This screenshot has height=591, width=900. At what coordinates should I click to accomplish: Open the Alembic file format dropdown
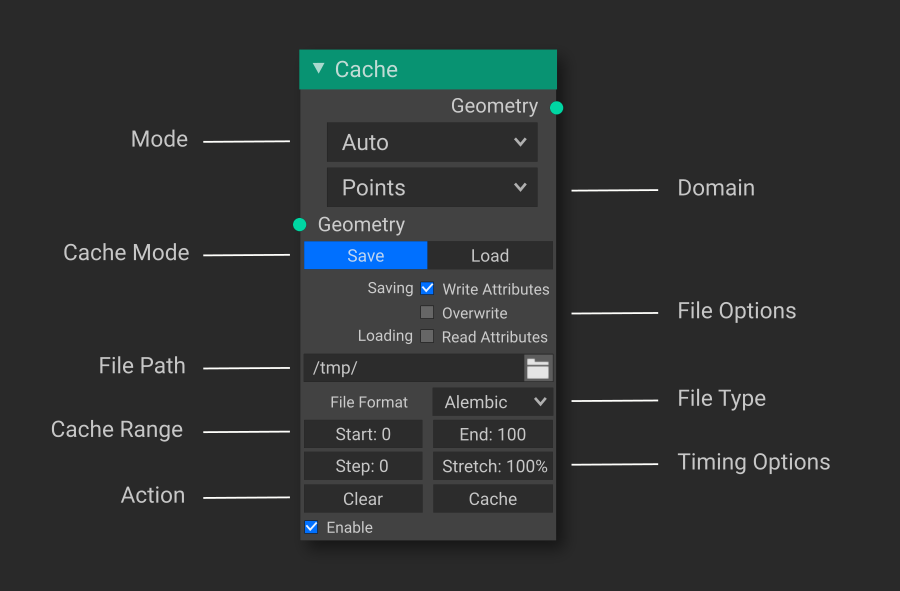coord(493,402)
